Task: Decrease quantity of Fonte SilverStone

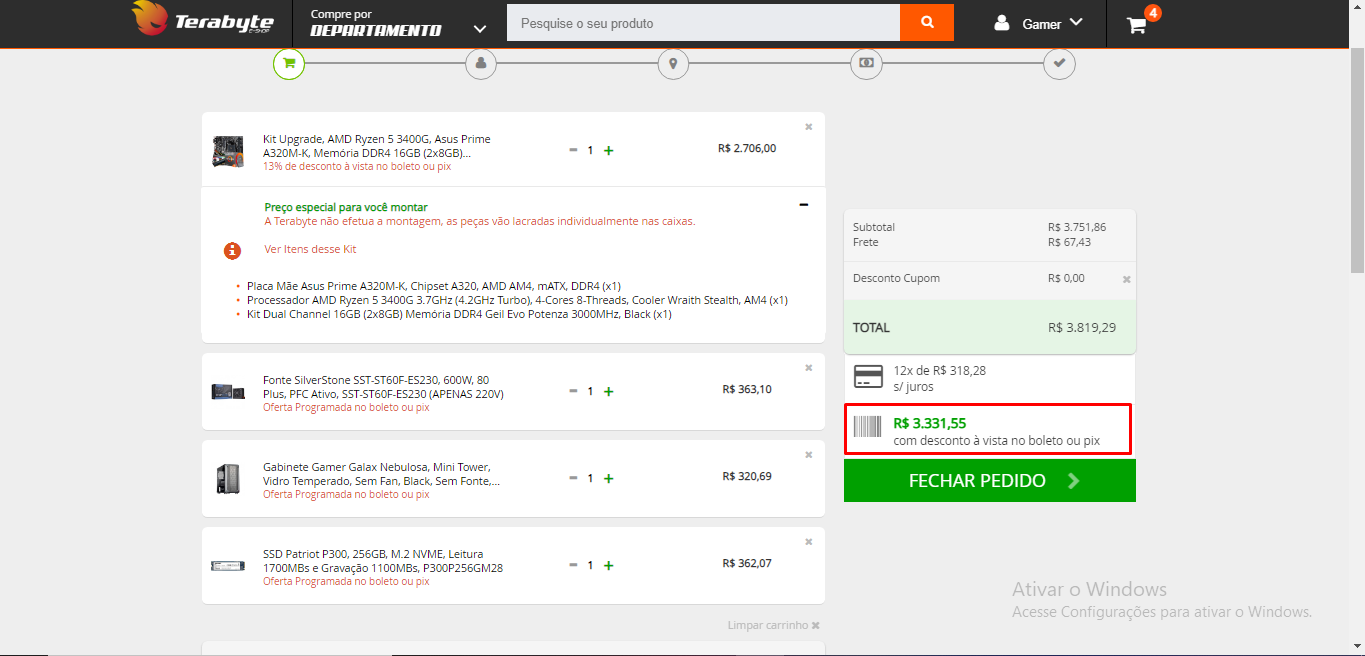Action: click(573, 391)
